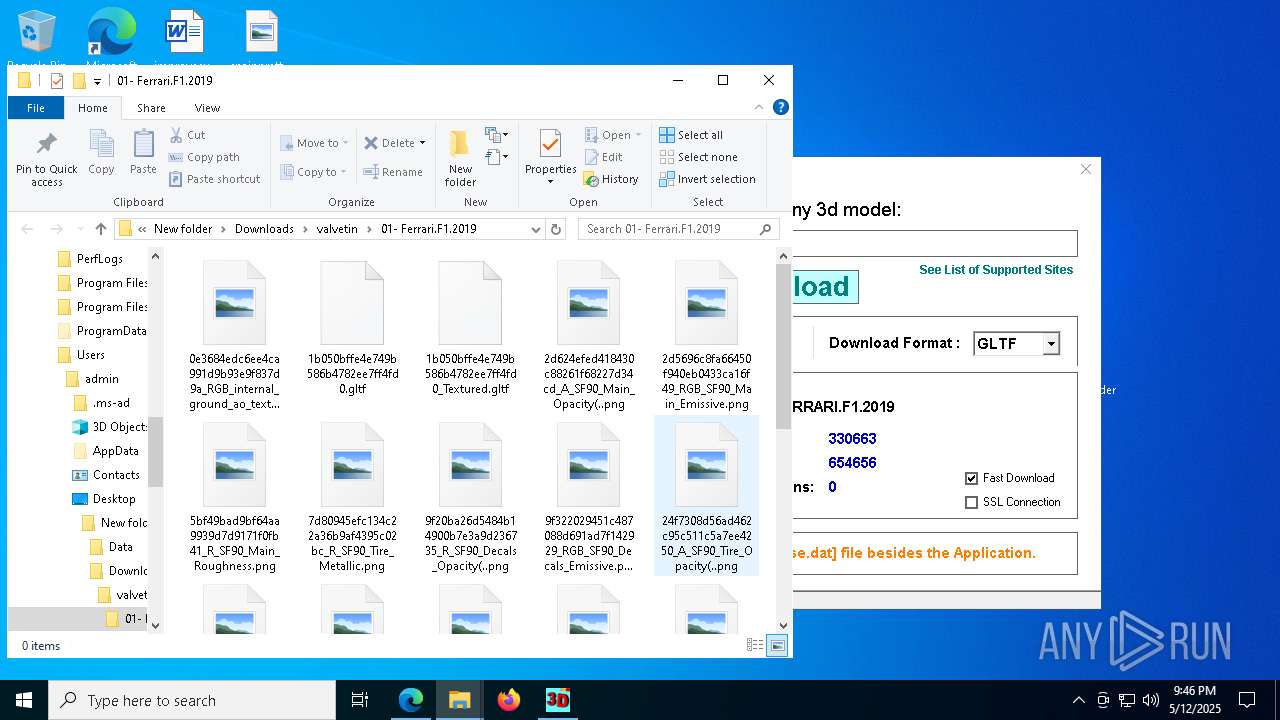Open Download Format GLTF dropdown
The width and height of the screenshot is (1280, 720).
coord(1051,344)
